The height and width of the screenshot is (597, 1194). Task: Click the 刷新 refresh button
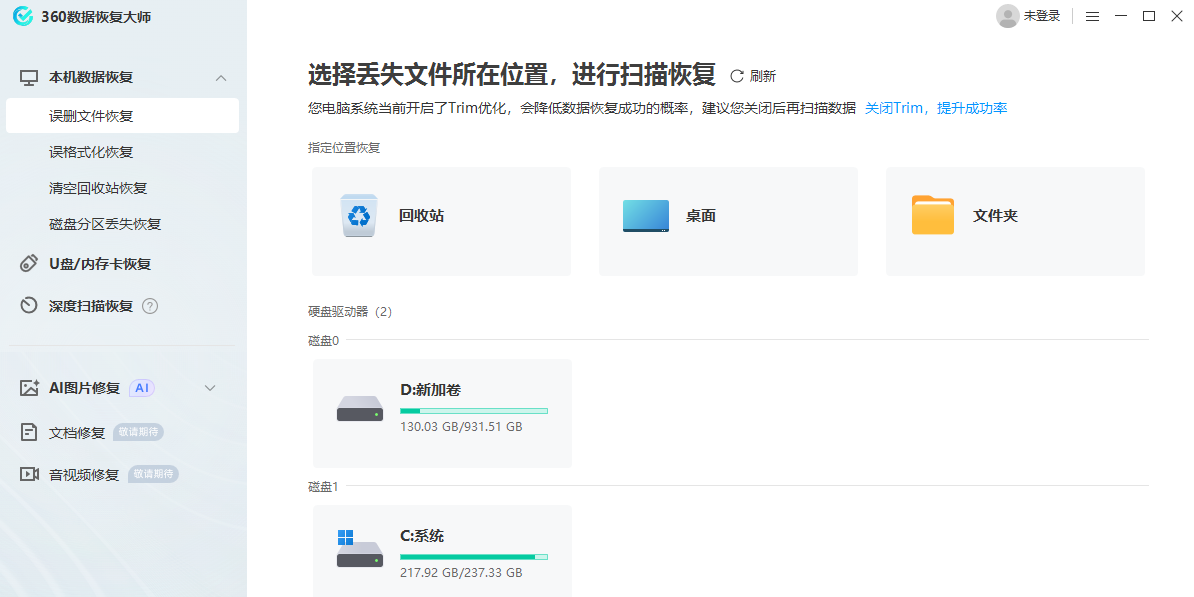click(x=753, y=76)
